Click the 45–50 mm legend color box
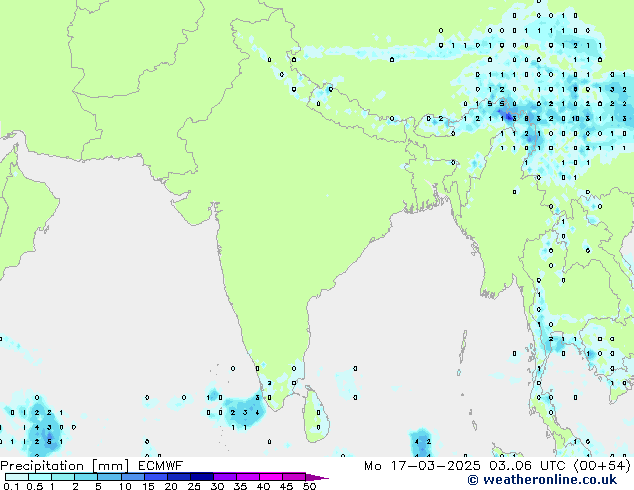This screenshot has height=490, width=634. click(294, 477)
